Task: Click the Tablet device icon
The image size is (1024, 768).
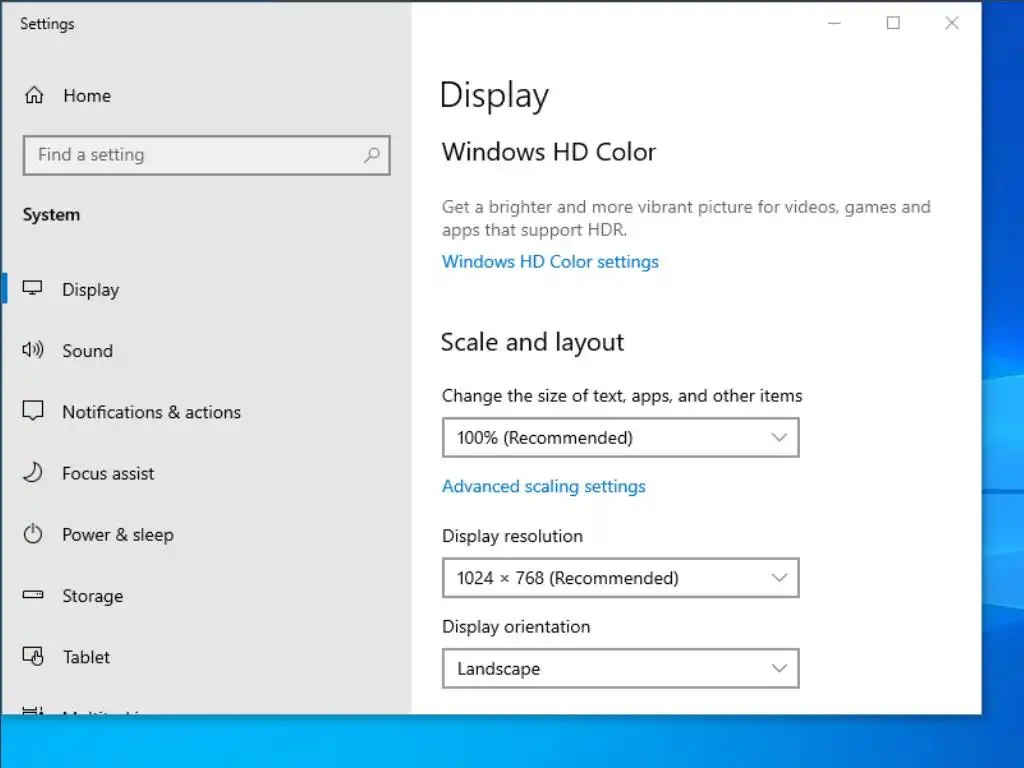Action: pyautogui.click(x=33, y=656)
